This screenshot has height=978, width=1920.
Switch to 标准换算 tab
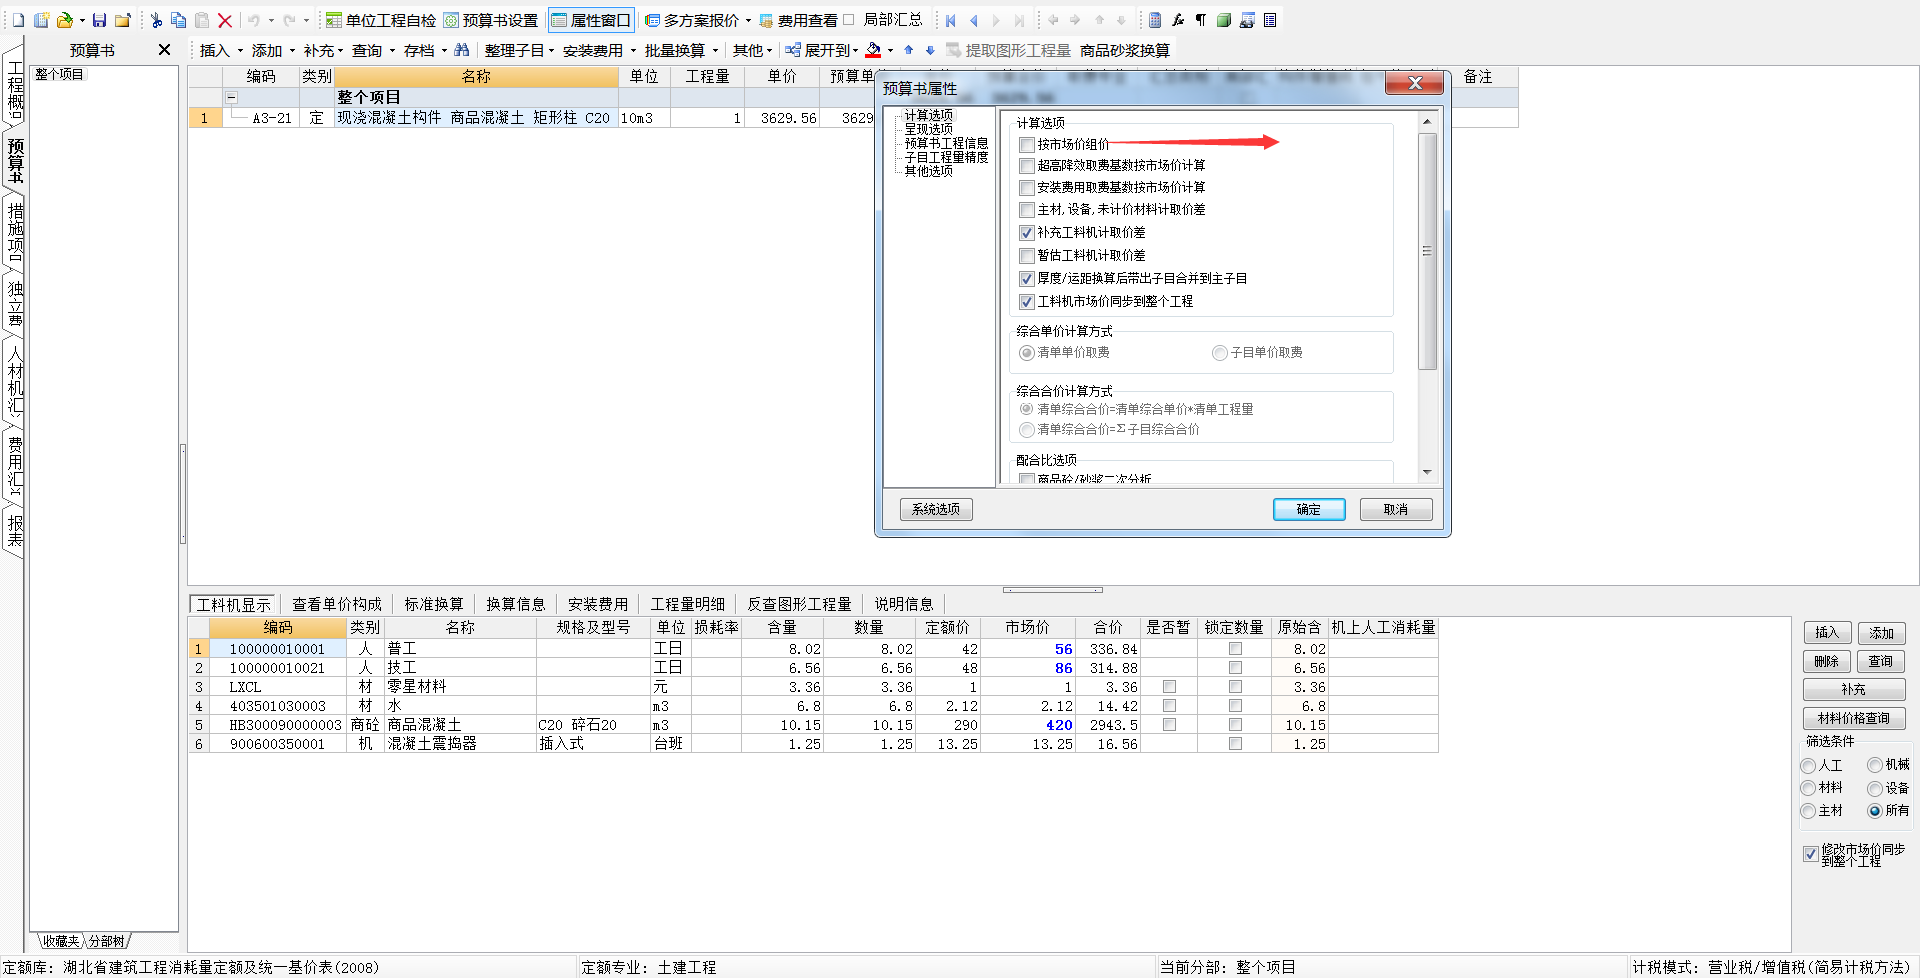pyautogui.click(x=434, y=604)
